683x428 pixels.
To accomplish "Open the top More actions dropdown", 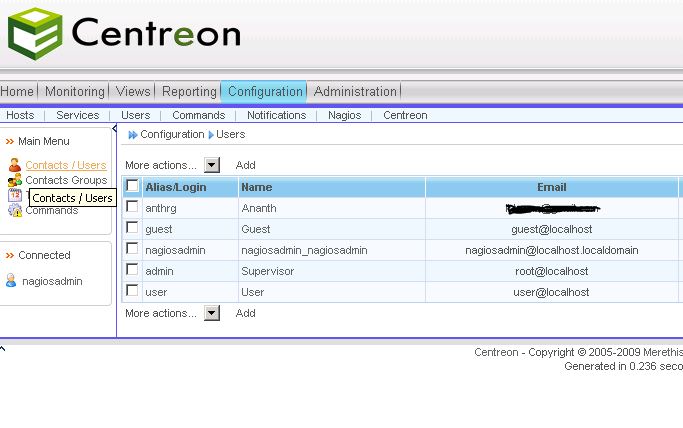I will click(212, 165).
